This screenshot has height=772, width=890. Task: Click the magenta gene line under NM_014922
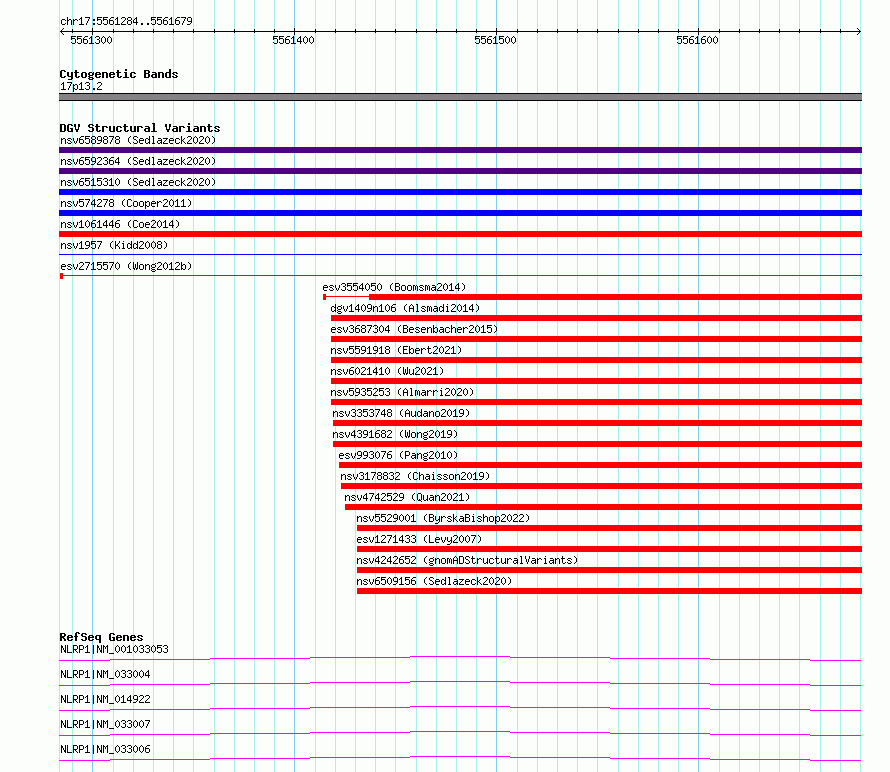[460, 708]
